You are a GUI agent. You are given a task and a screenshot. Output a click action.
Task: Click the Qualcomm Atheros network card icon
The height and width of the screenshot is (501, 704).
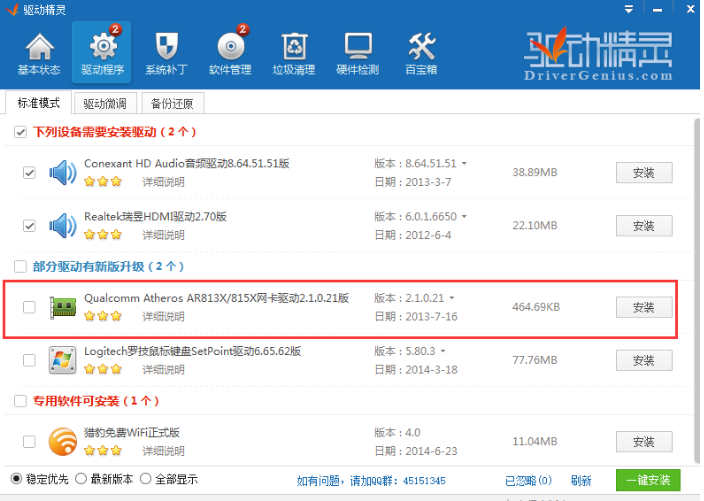62,308
